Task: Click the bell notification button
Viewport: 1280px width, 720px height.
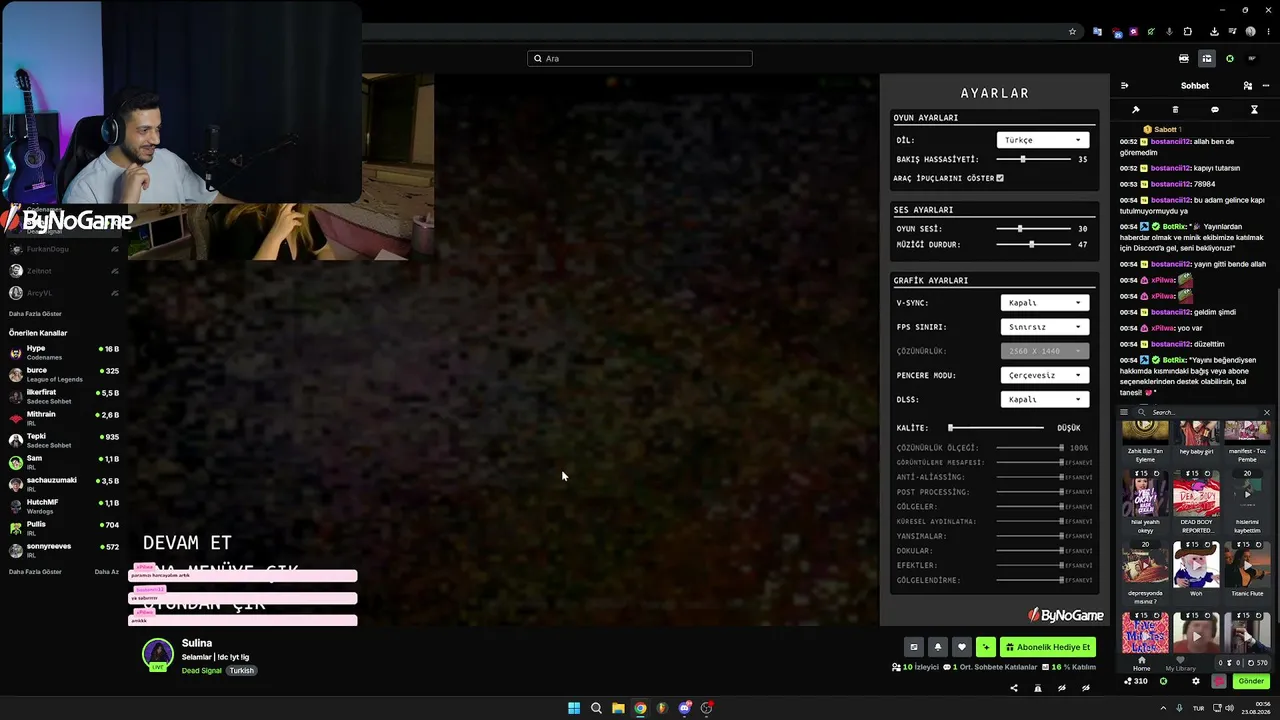Action: 937,647
